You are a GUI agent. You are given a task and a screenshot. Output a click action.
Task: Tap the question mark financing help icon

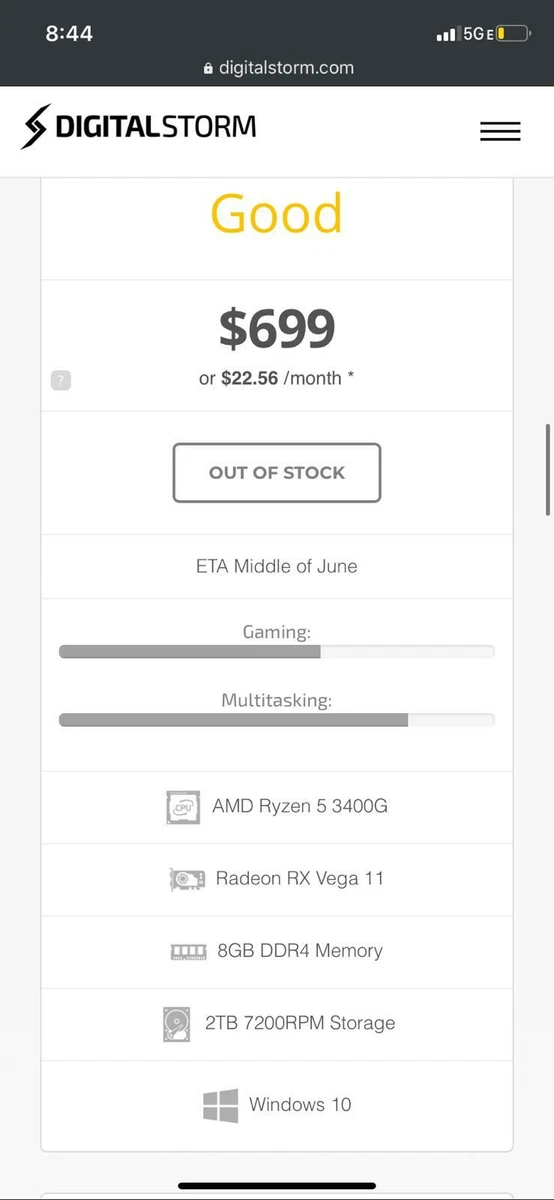coord(61,380)
